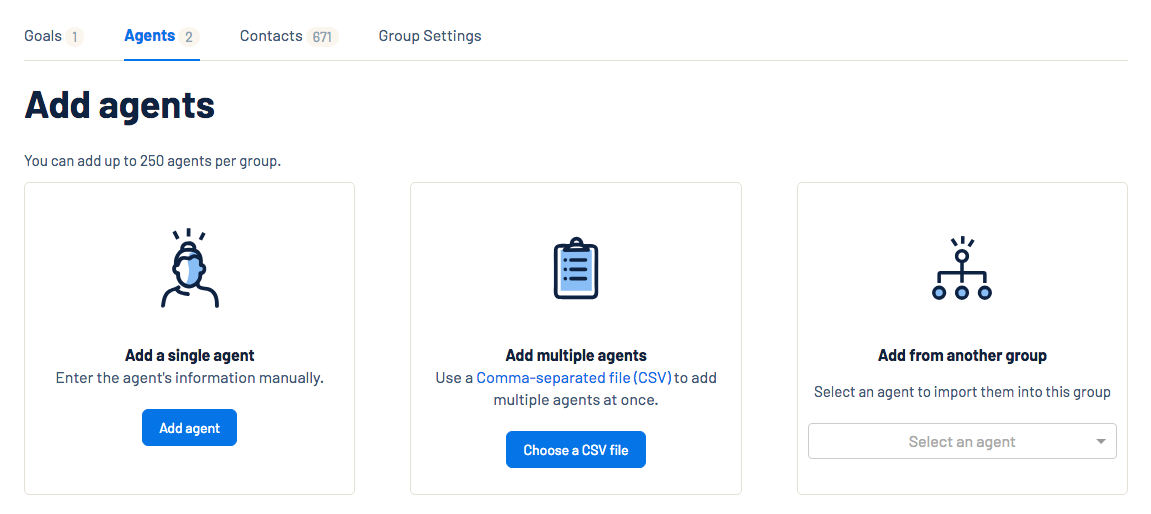Click Add a single agent heading
This screenshot has width=1151, height=514.
point(190,355)
